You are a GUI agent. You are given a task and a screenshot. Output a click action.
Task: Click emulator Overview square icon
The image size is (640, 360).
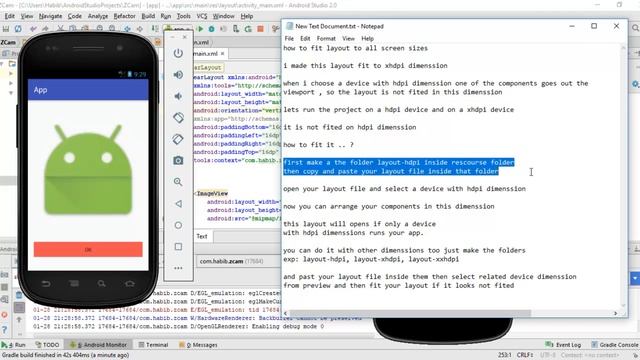pos(178,247)
